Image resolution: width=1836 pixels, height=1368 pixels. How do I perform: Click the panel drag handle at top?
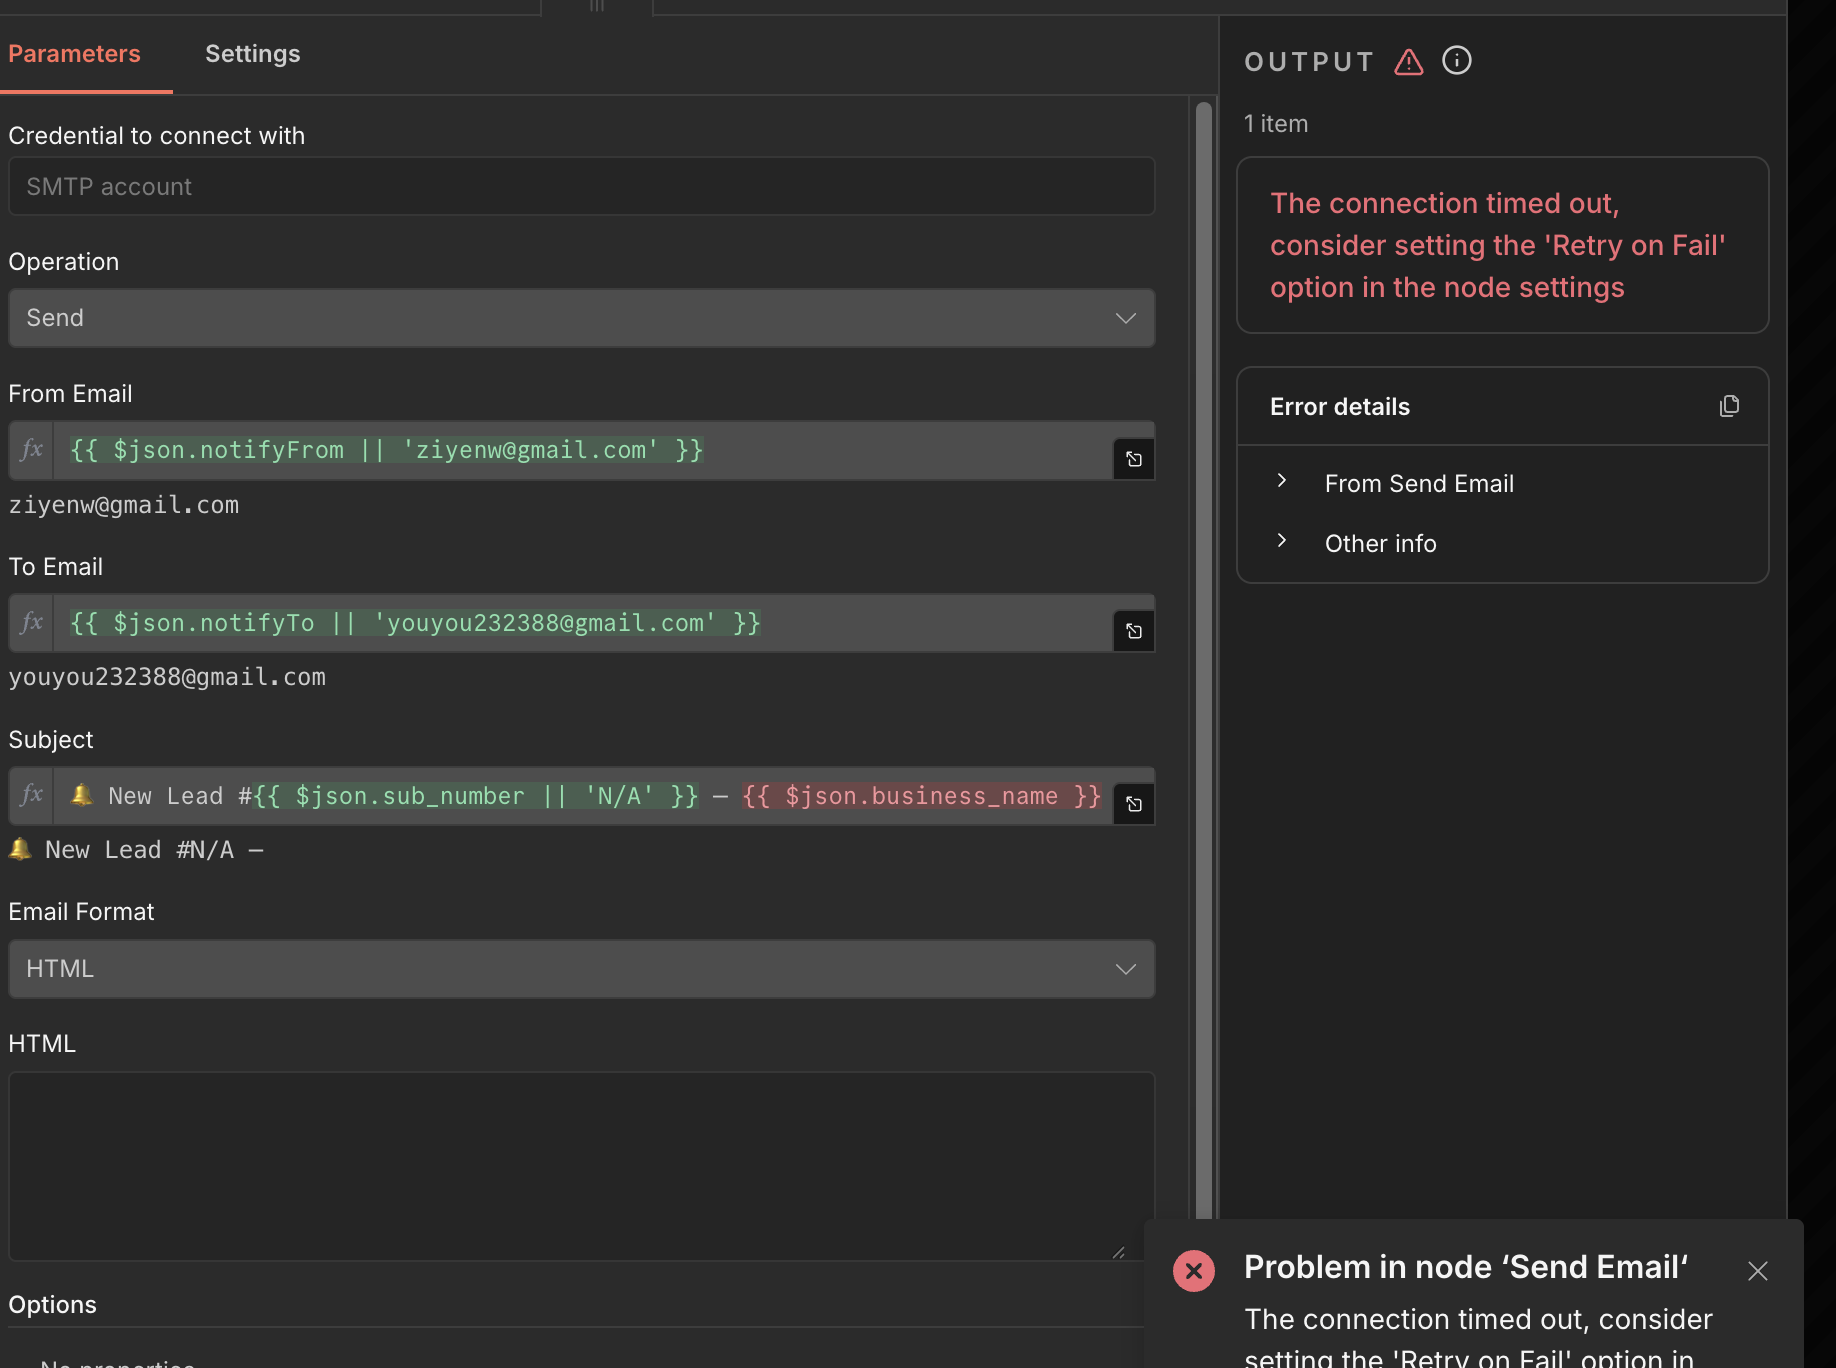pos(597,7)
